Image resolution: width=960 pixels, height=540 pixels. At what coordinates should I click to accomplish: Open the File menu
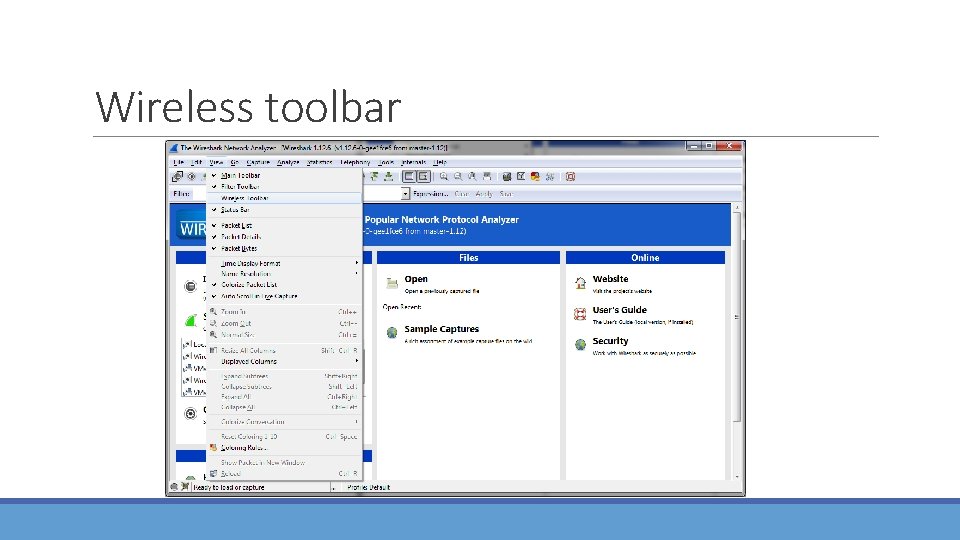pyautogui.click(x=178, y=162)
